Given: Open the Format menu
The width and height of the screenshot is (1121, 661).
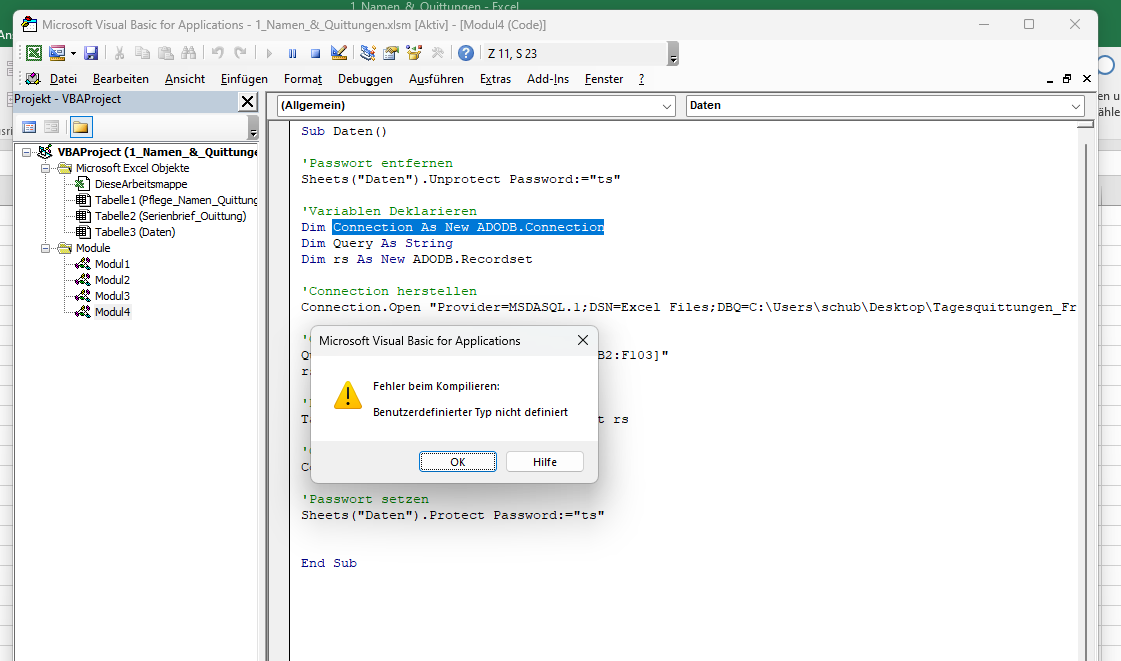Looking at the screenshot, I should 302,79.
